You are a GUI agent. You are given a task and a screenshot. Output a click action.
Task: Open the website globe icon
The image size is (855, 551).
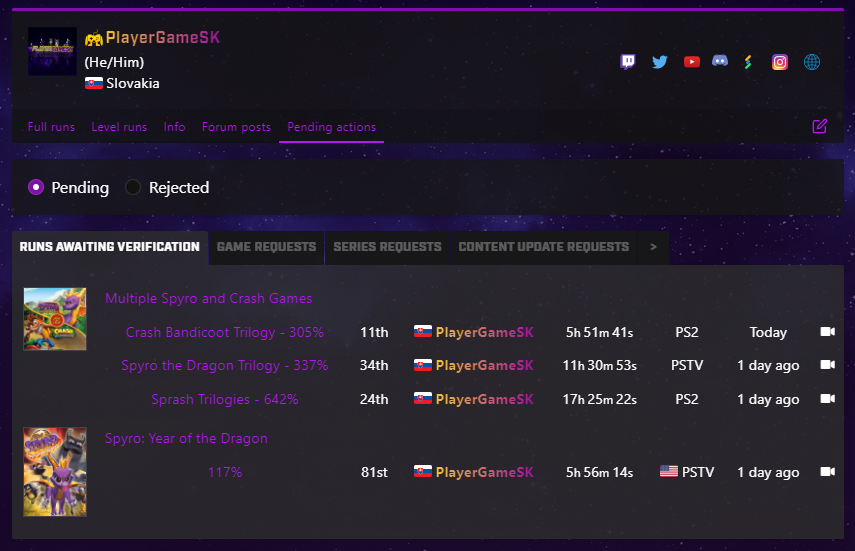812,62
